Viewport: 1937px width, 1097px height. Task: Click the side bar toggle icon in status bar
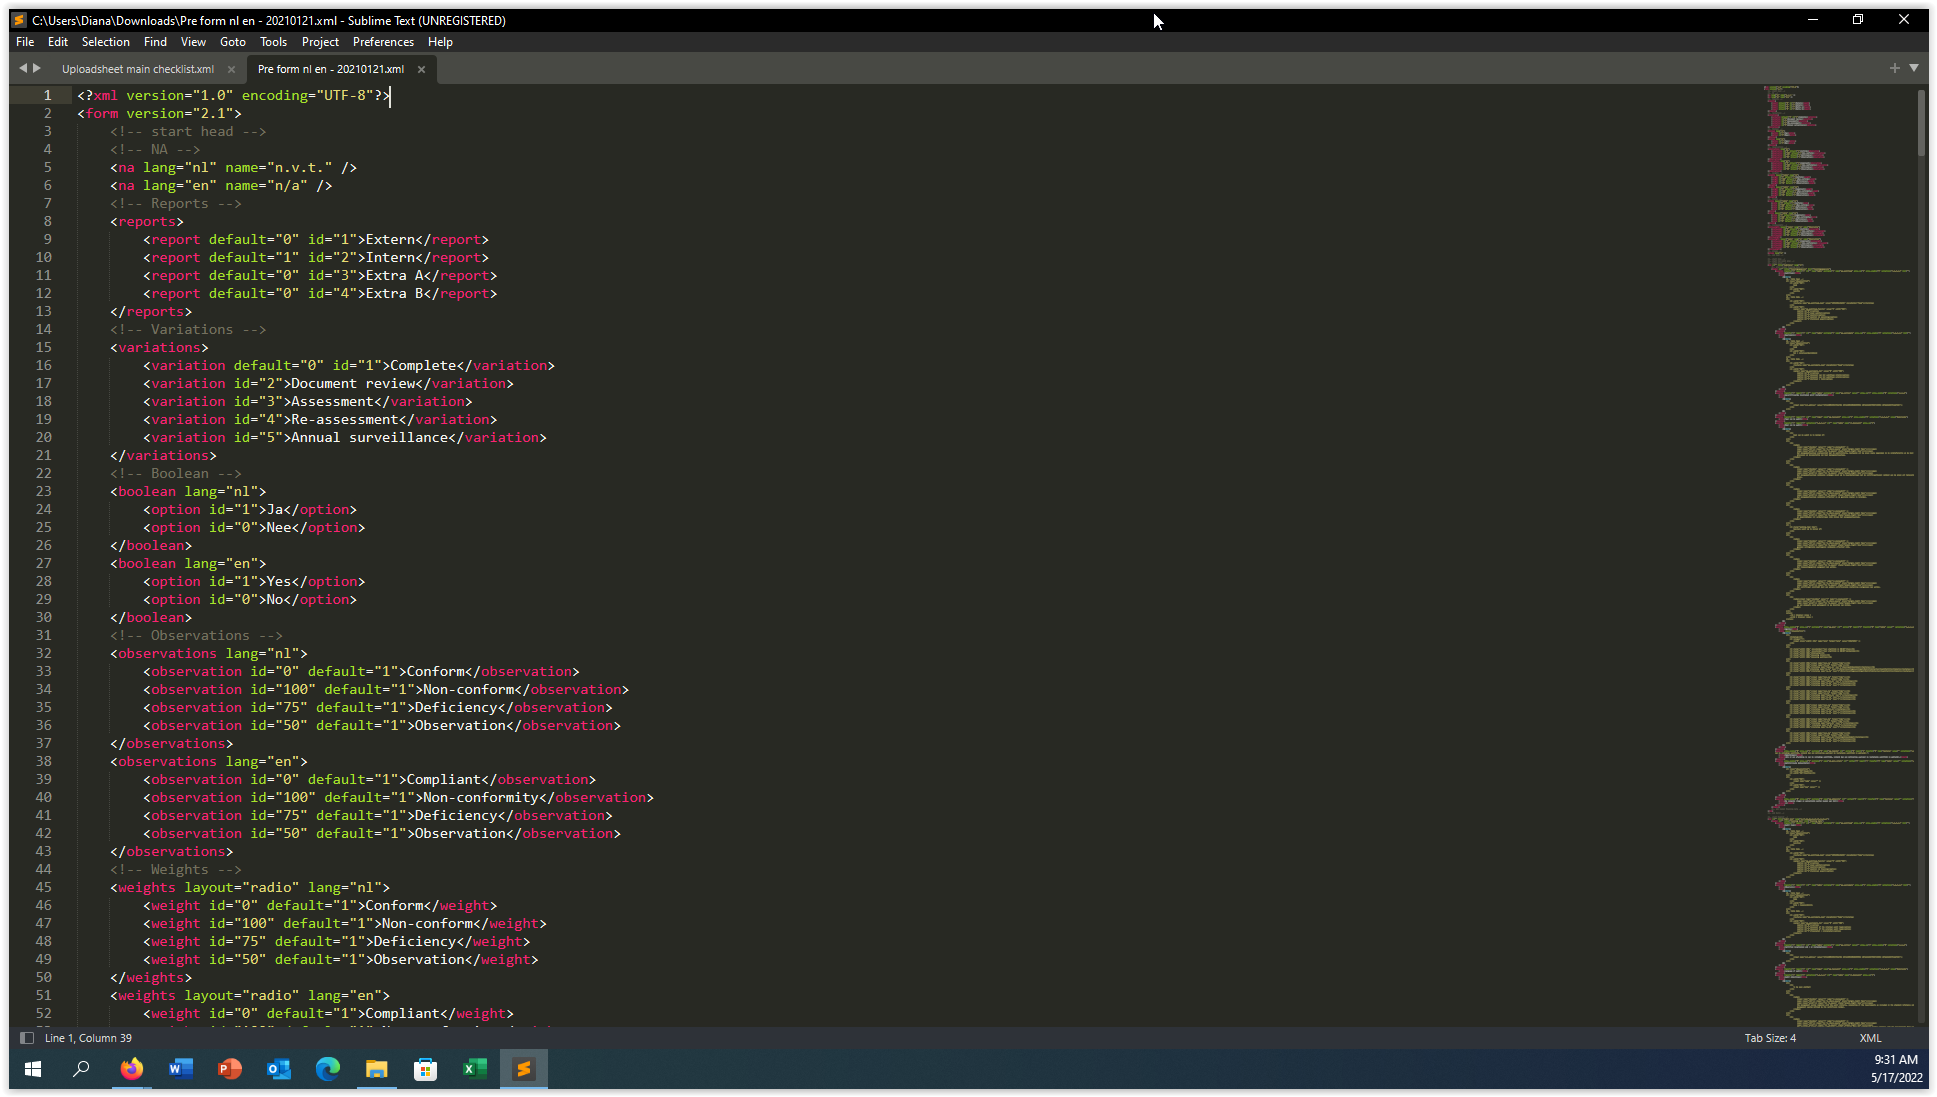click(x=27, y=1038)
